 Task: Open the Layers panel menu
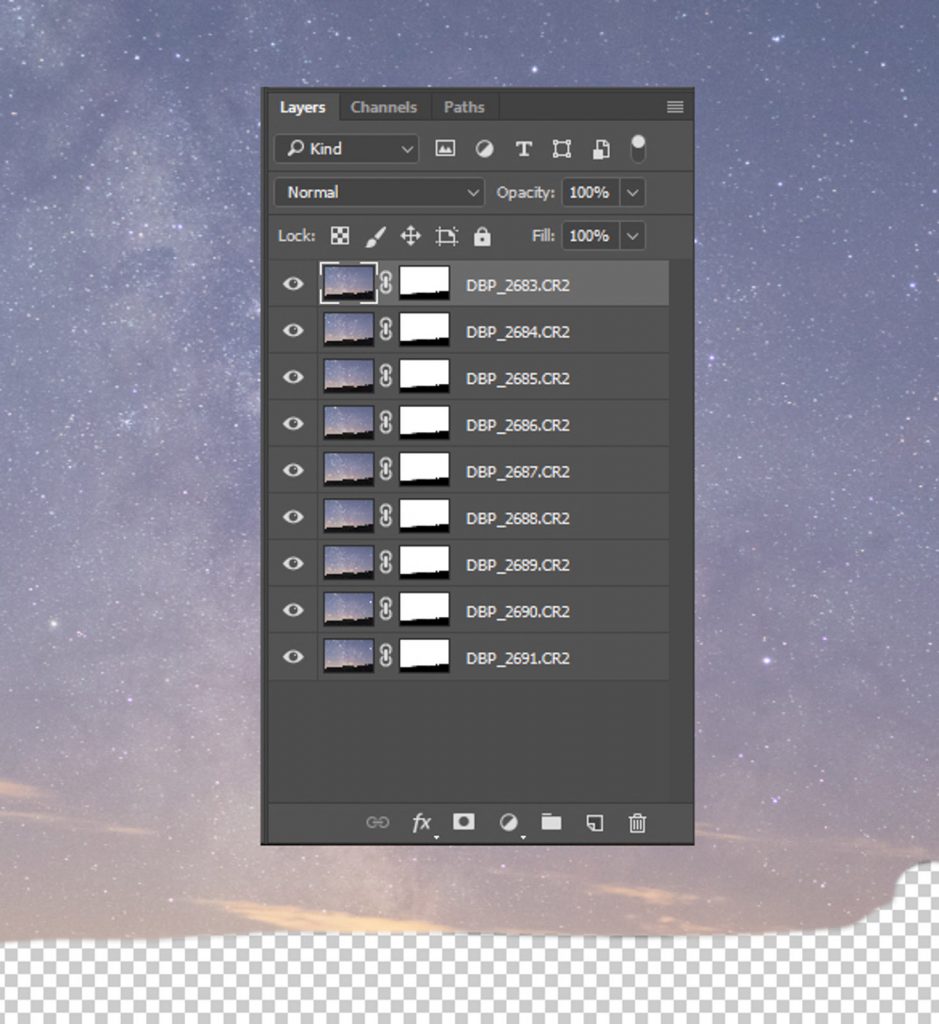675,107
